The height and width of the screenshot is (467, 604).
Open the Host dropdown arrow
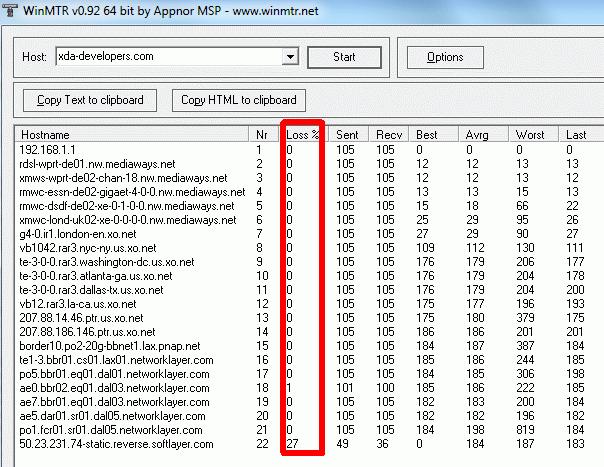(290, 58)
